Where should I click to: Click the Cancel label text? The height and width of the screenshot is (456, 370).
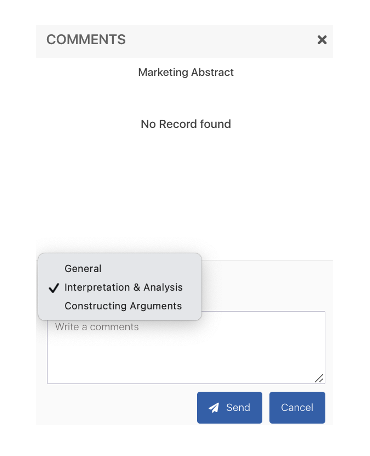297,407
